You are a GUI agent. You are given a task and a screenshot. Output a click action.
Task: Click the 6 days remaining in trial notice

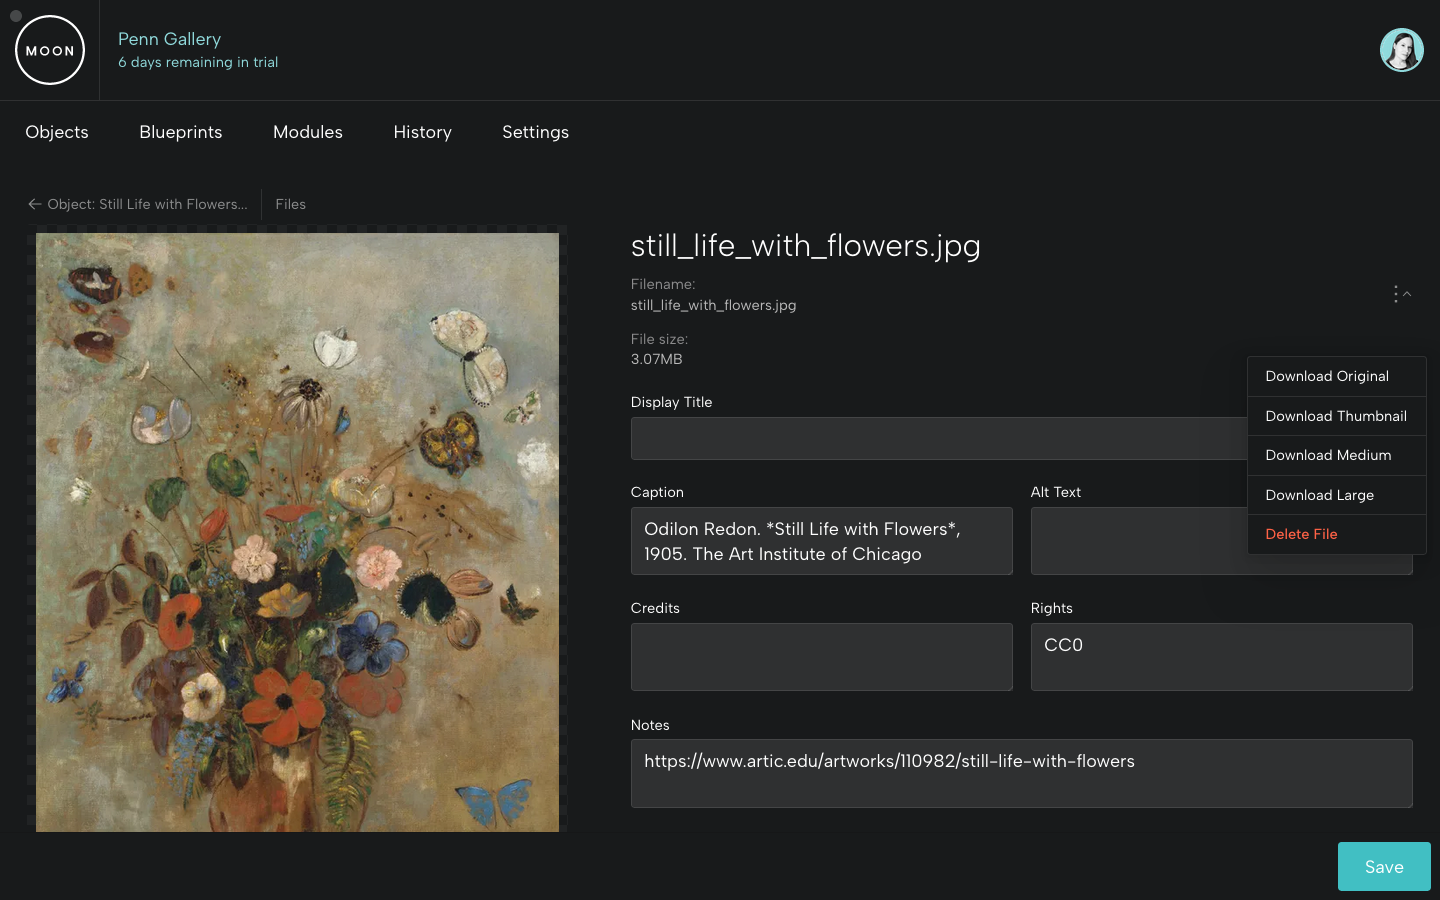point(198,62)
